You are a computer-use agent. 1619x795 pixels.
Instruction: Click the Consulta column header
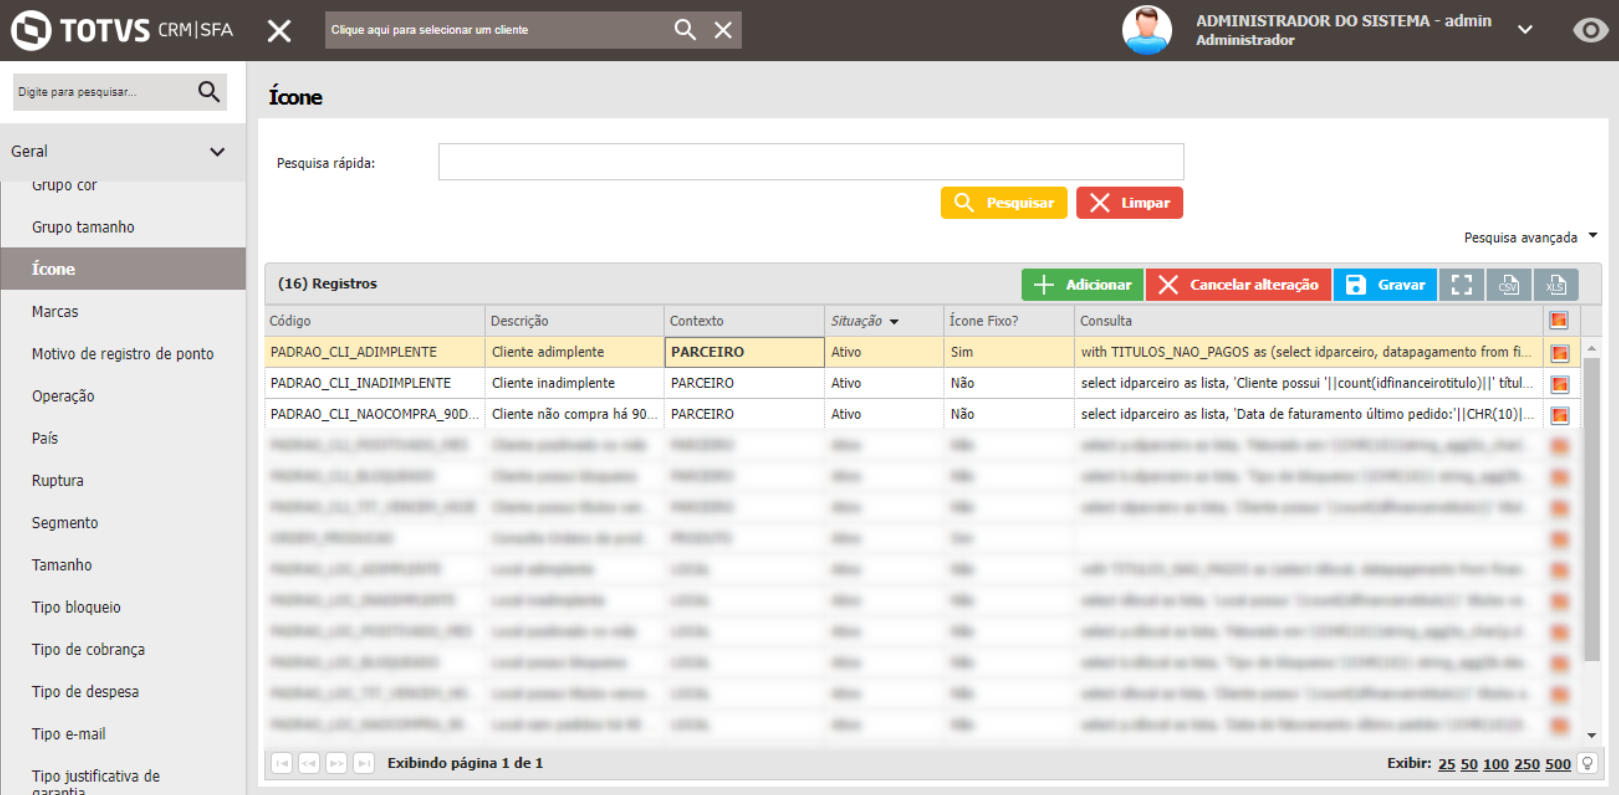coord(1309,321)
